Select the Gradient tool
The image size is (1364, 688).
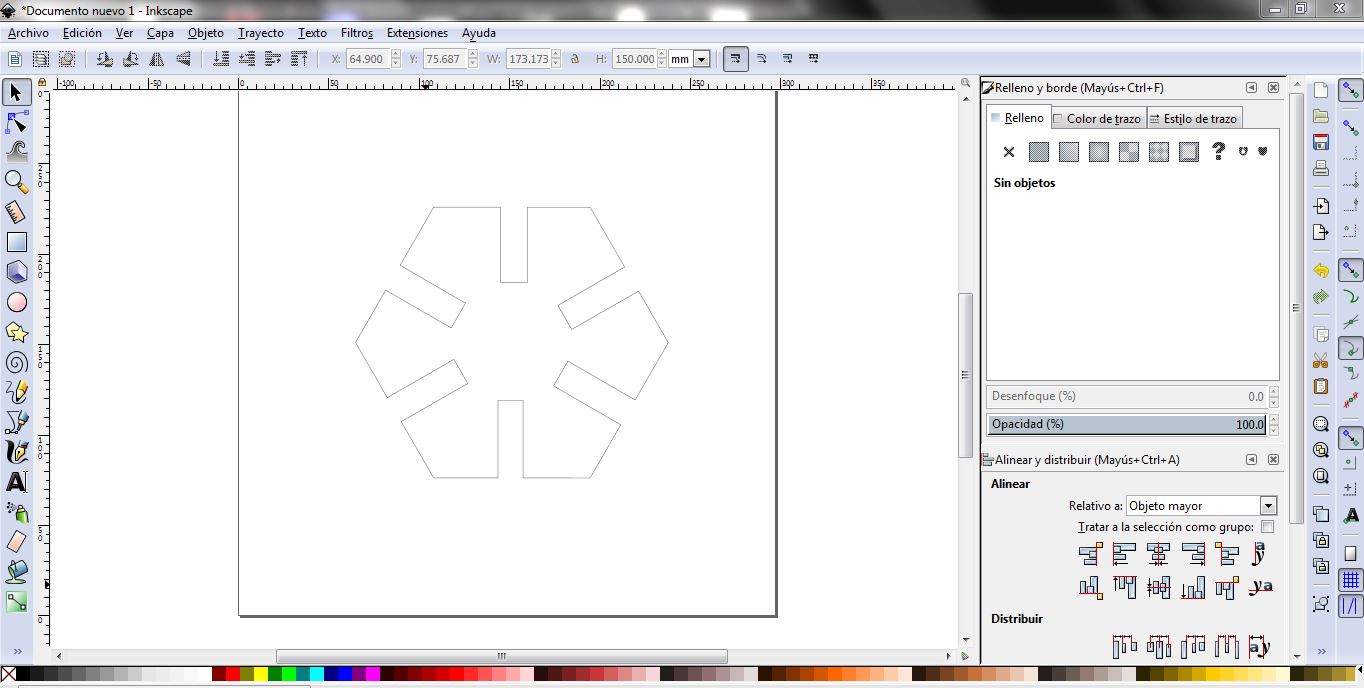[16, 602]
